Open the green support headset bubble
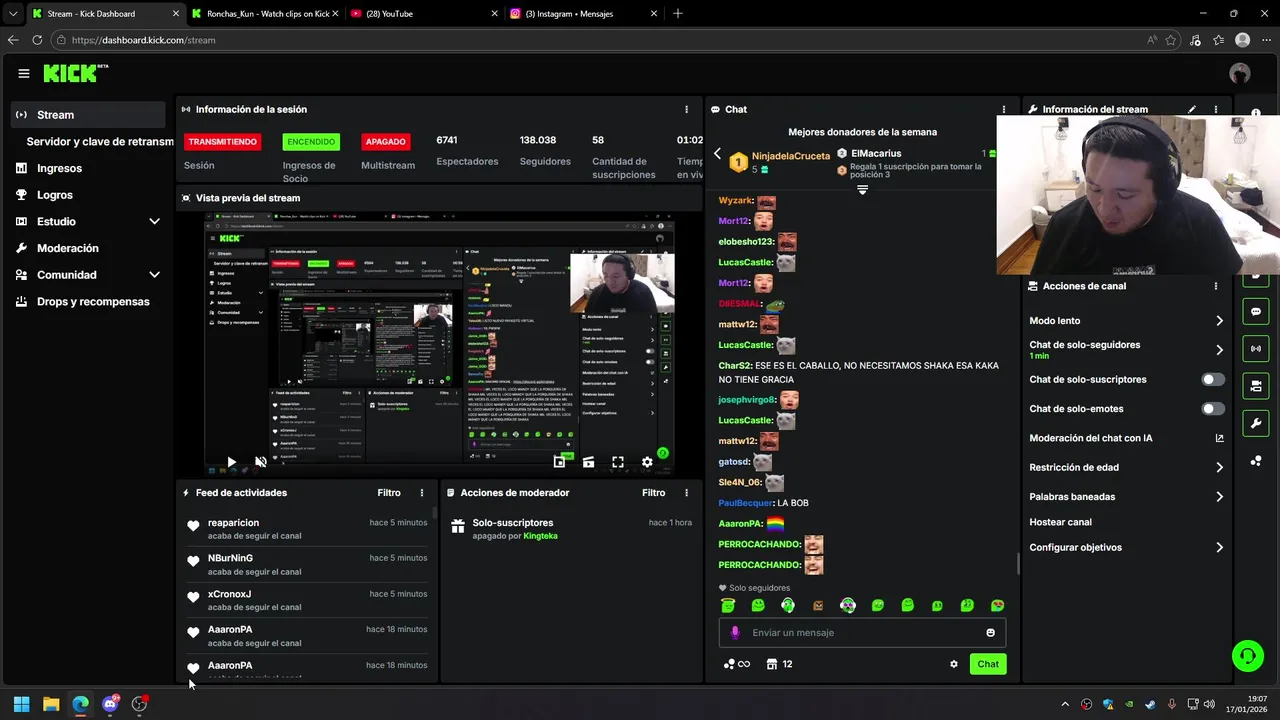1280x720 pixels. click(1247, 656)
